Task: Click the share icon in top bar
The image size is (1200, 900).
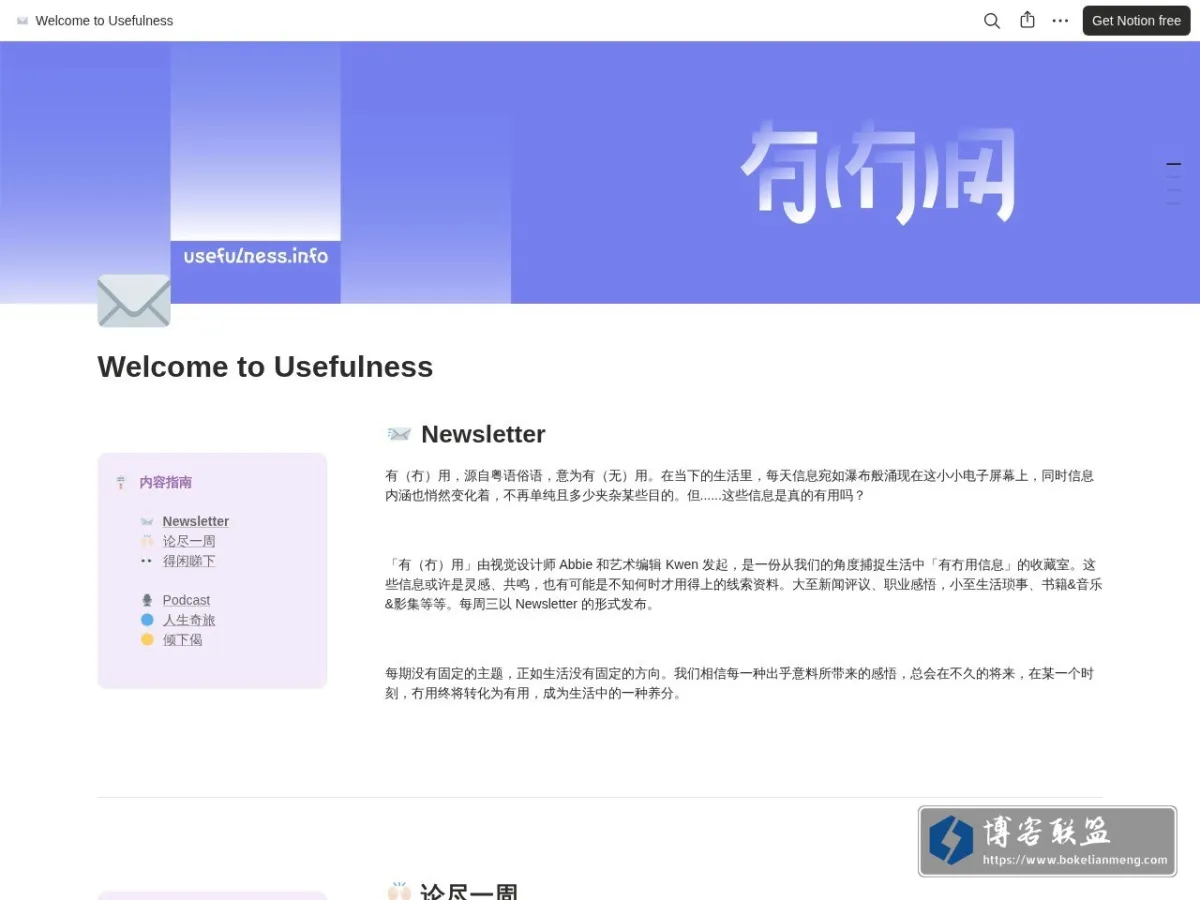Action: 1027,20
